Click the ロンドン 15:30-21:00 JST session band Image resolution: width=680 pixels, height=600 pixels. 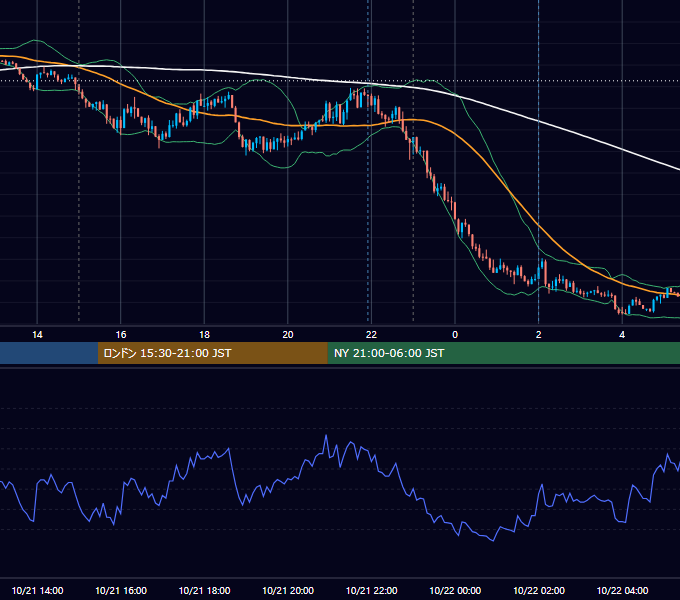click(212, 353)
